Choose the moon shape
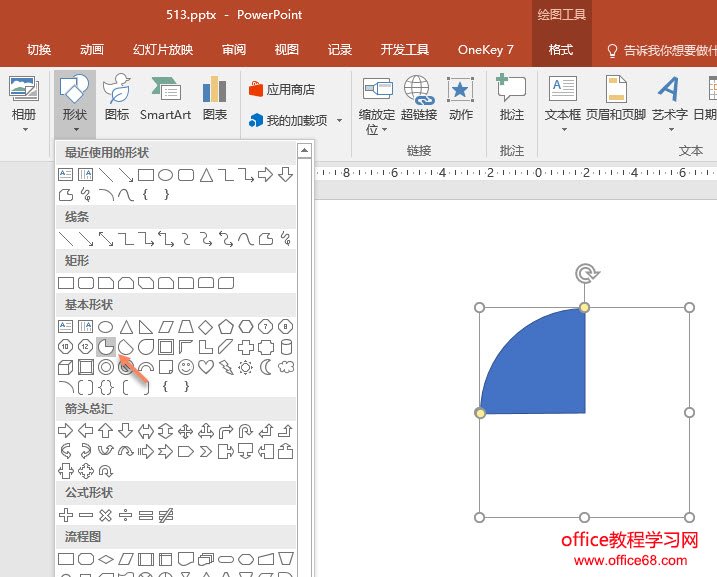 coord(266,367)
